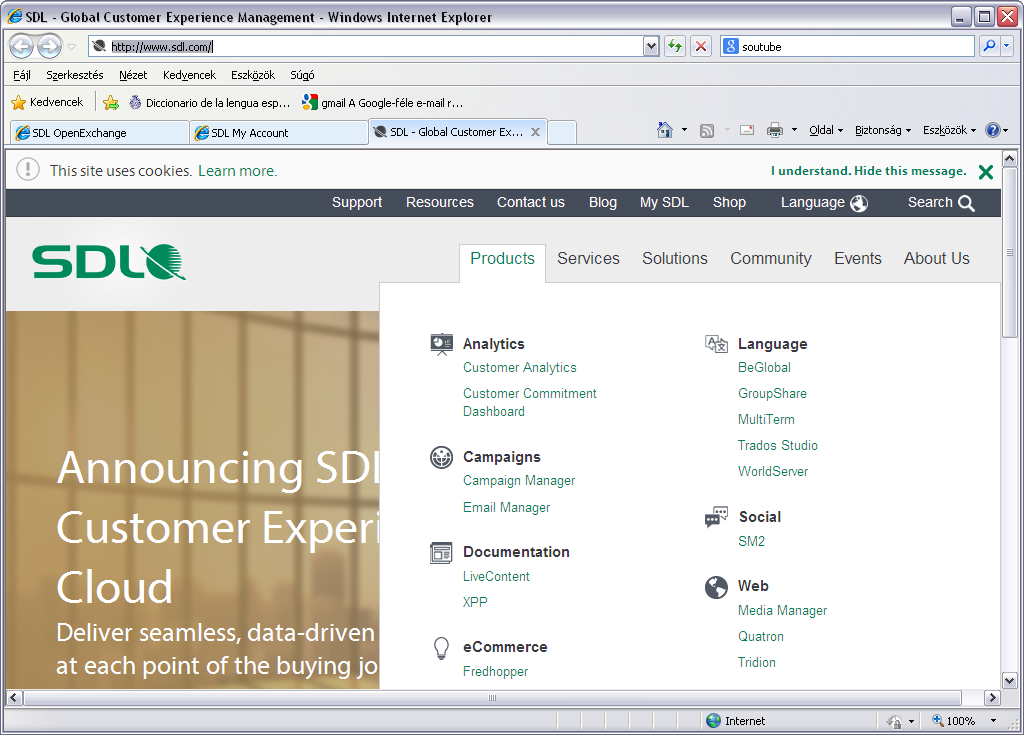Image resolution: width=1024 pixels, height=735 pixels.
Task: Click the browser Back arrow button
Action: 22,46
